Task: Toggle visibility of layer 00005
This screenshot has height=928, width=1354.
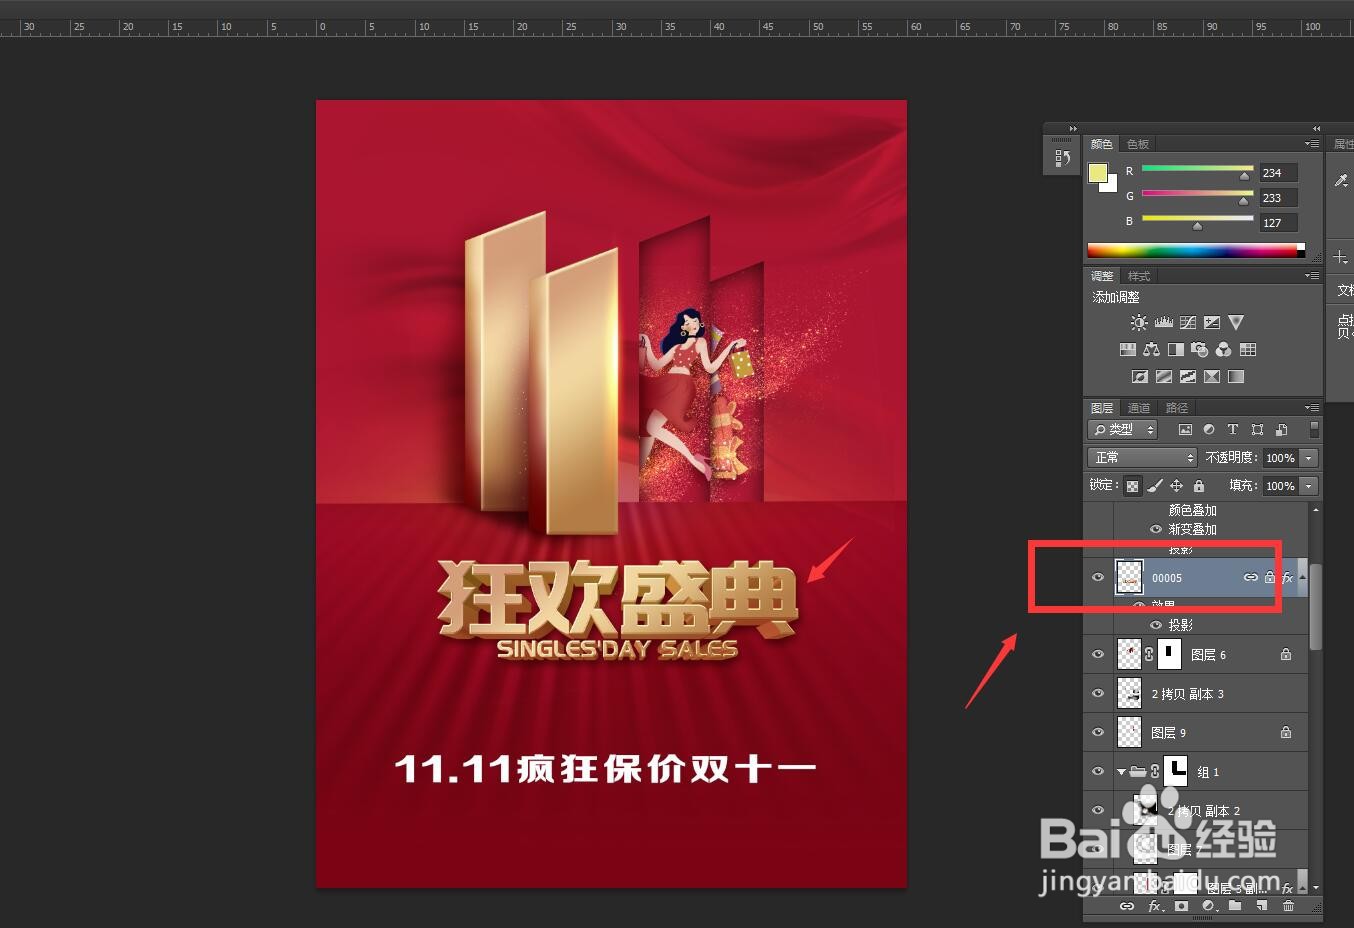Action: coord(1098,577)
